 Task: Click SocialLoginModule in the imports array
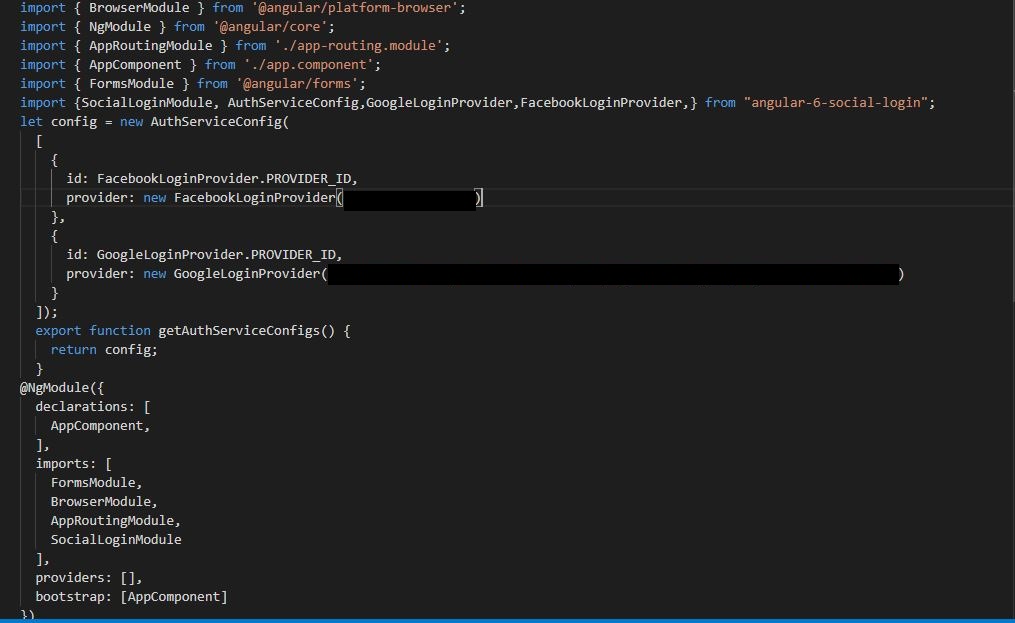coord(116,539)
